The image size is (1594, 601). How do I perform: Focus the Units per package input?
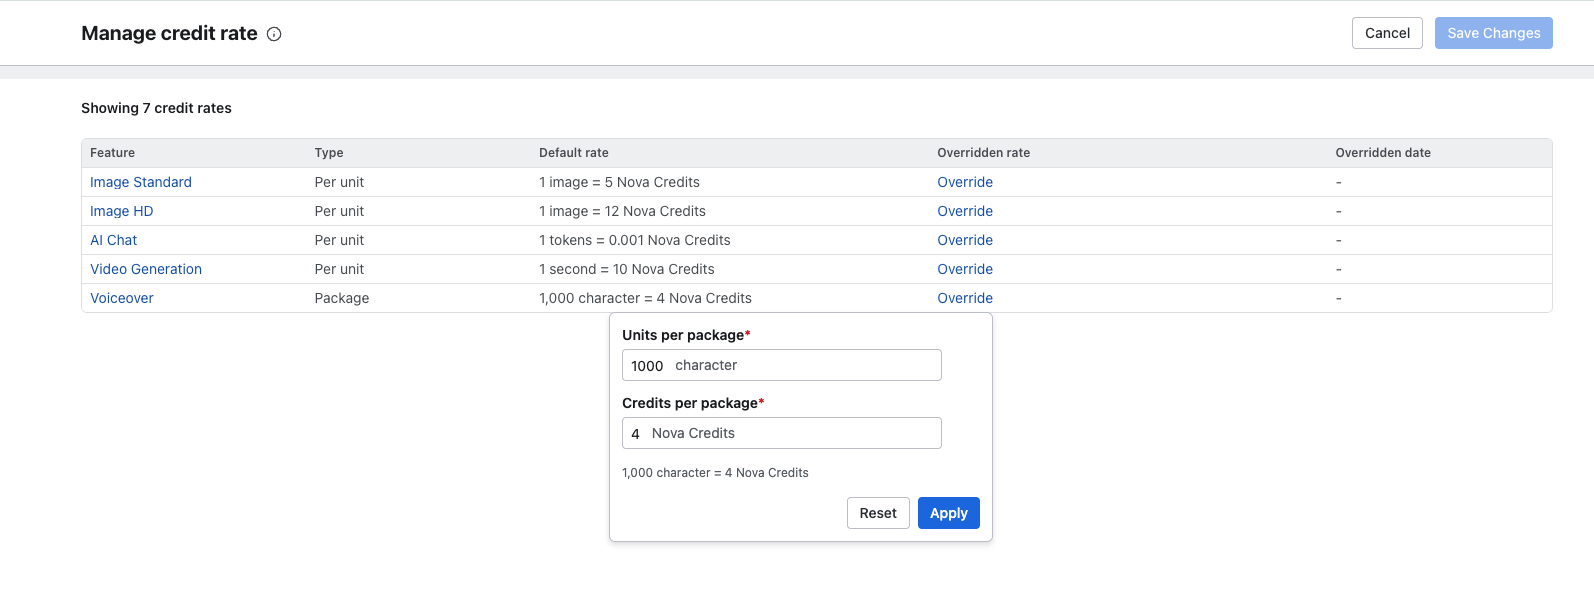(782, 365)
